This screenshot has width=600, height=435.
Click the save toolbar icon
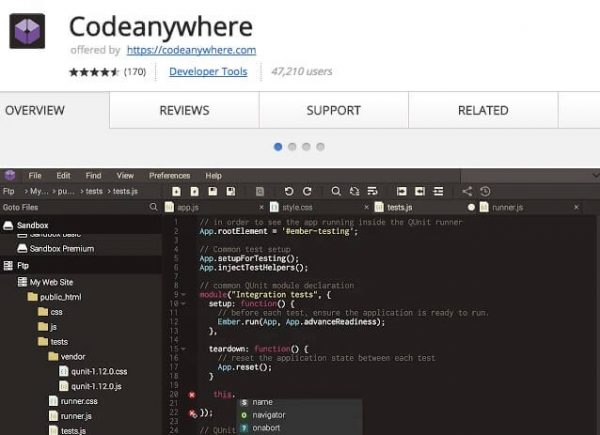coord(213,191)
